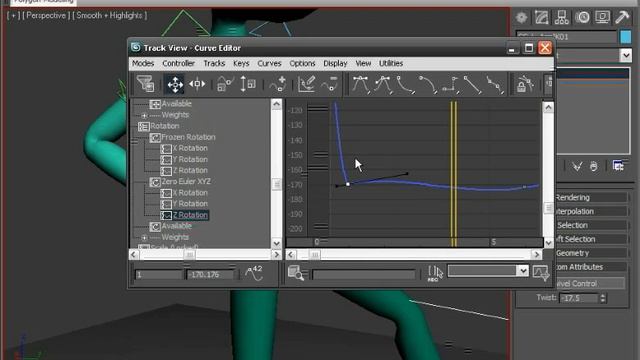Set tangents to Custom
This screenshot has width=640, height=360.
coord(383,84)
